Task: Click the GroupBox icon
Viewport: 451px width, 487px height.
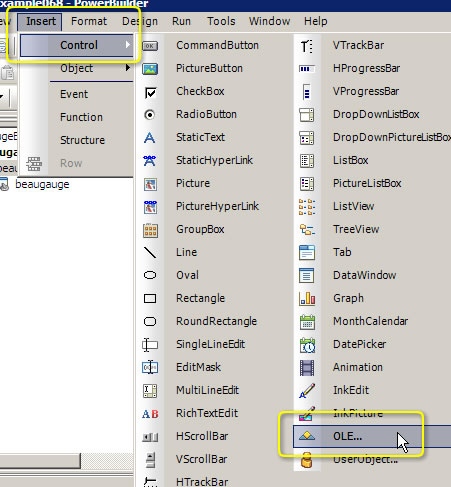Action: 150,230
